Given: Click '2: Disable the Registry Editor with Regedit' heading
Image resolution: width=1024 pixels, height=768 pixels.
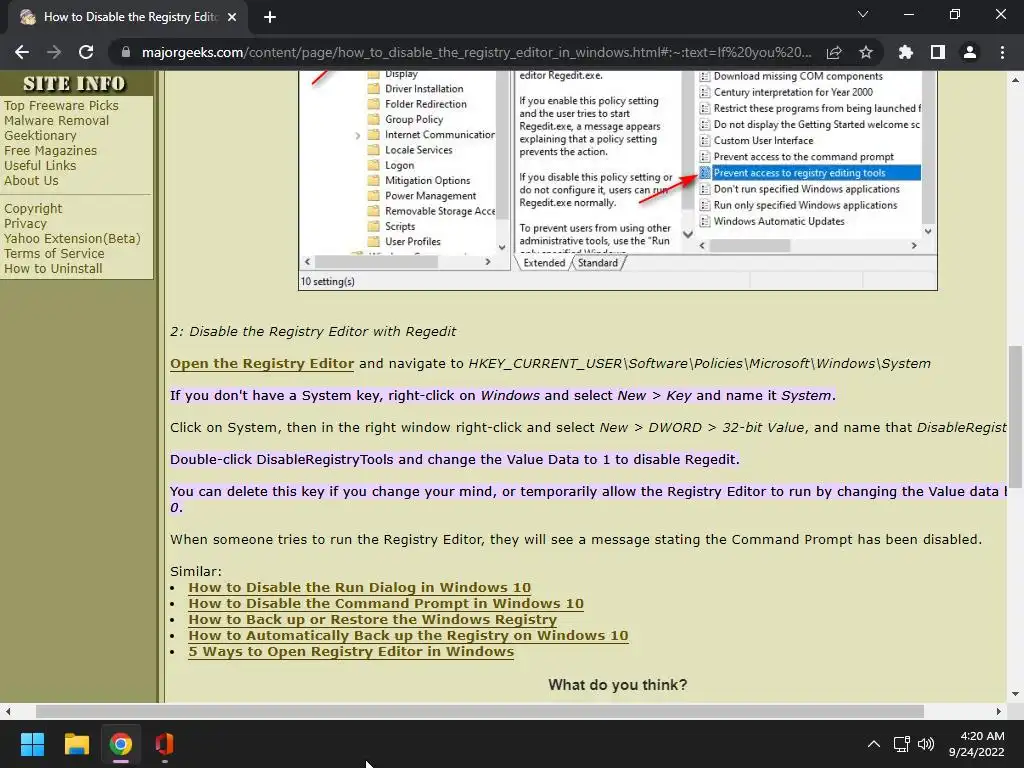Looking at the screenshot, I should point(313,331).
